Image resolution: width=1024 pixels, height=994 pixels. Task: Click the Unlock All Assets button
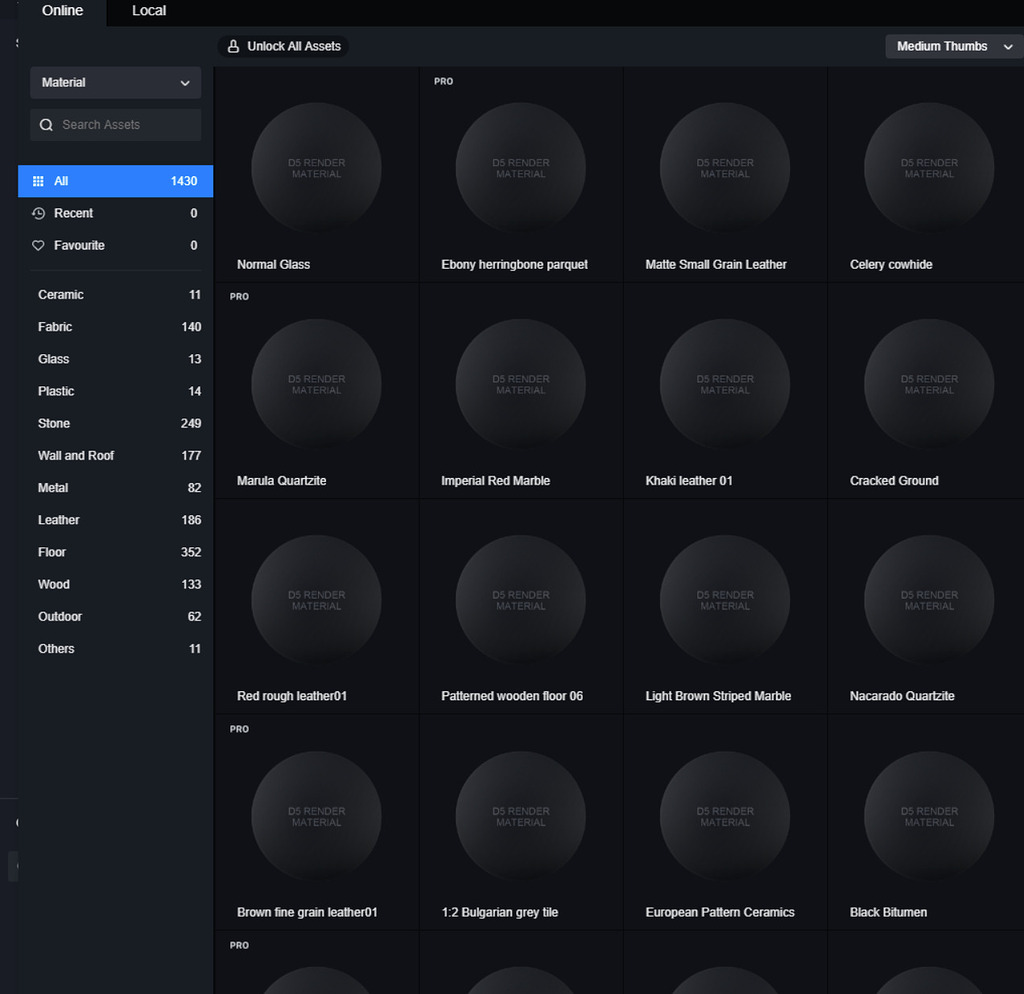[x=283, y=46]
